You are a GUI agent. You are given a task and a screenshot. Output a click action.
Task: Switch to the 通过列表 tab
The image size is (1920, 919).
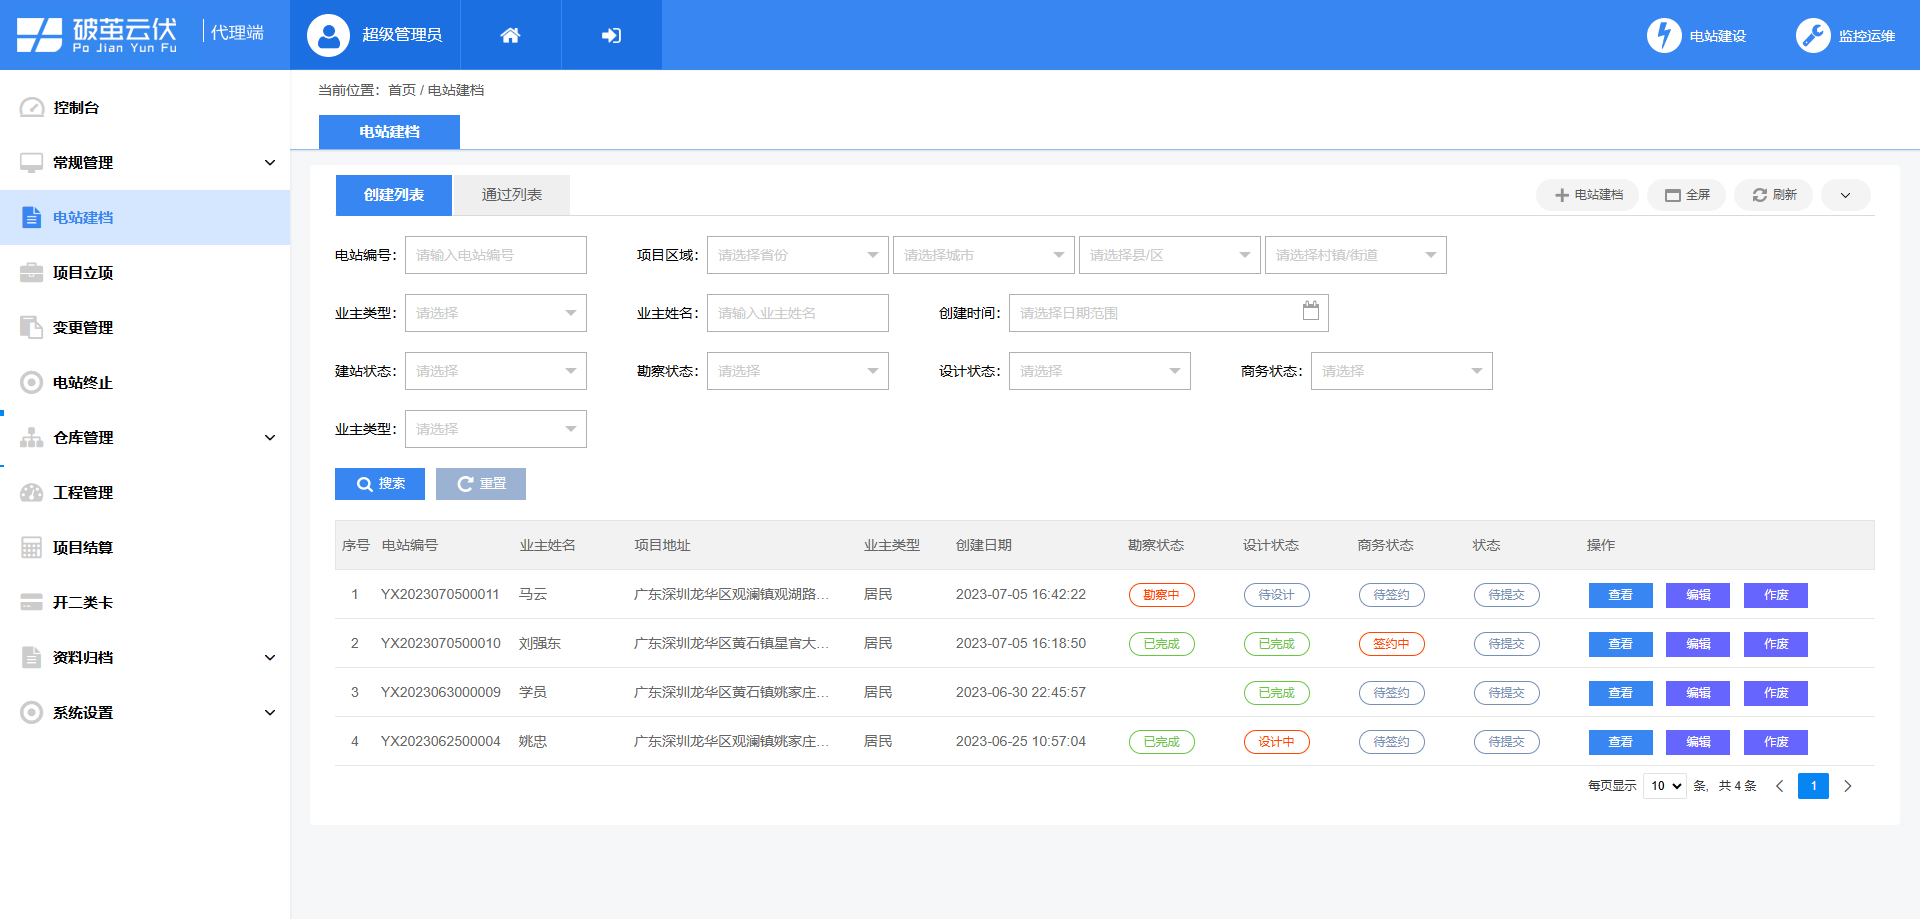click(512, 194)
